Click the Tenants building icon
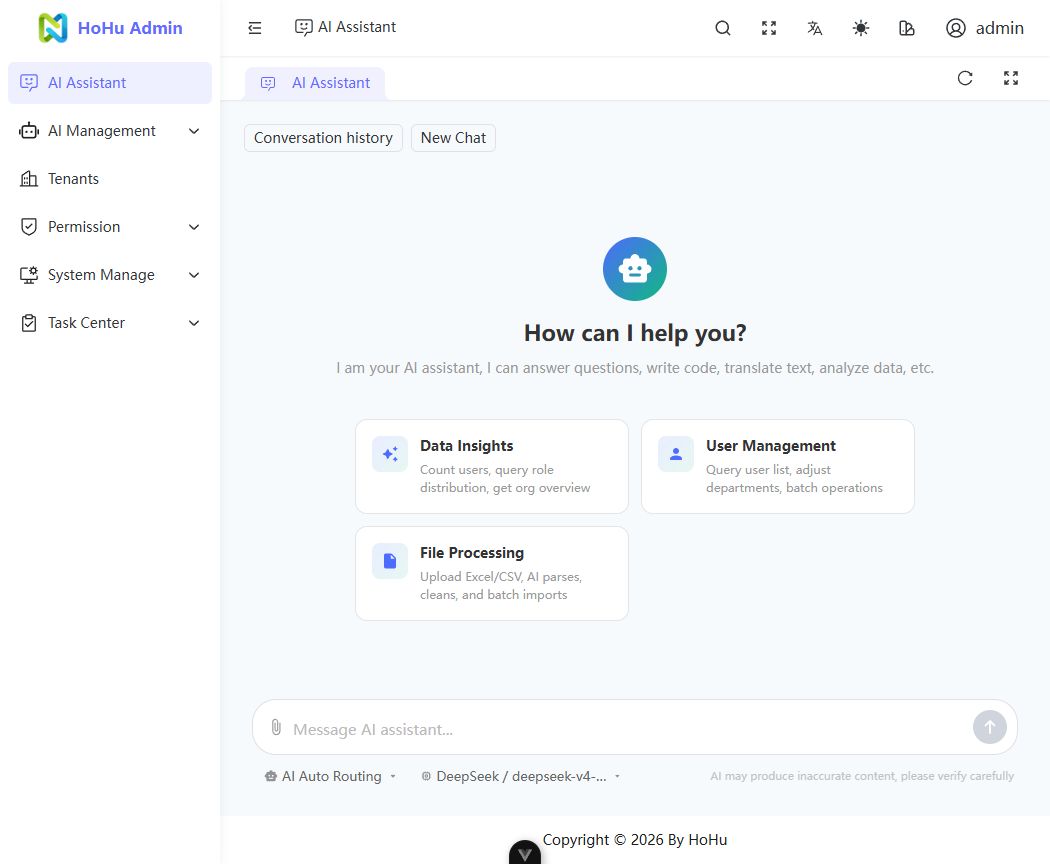The width and height of the screenshot is (1050, 864). pyautogui.click(x=29, y=179)
